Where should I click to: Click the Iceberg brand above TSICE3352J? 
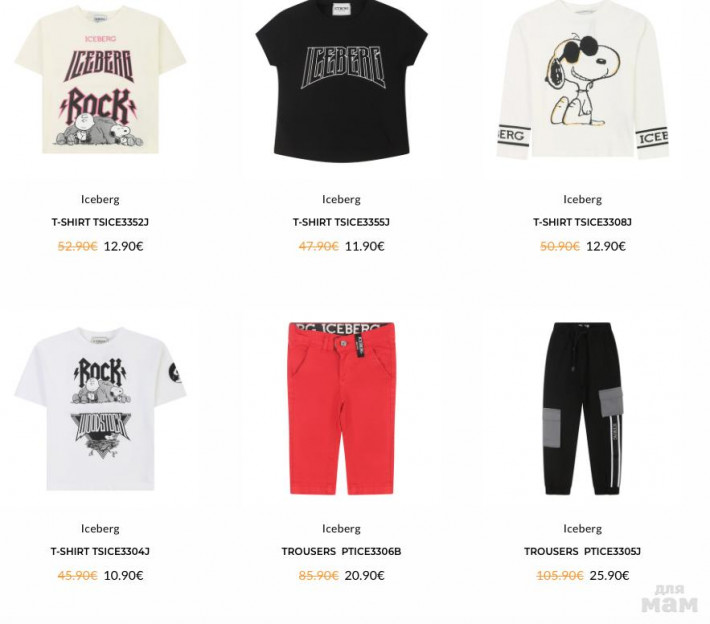pos(100,199)
